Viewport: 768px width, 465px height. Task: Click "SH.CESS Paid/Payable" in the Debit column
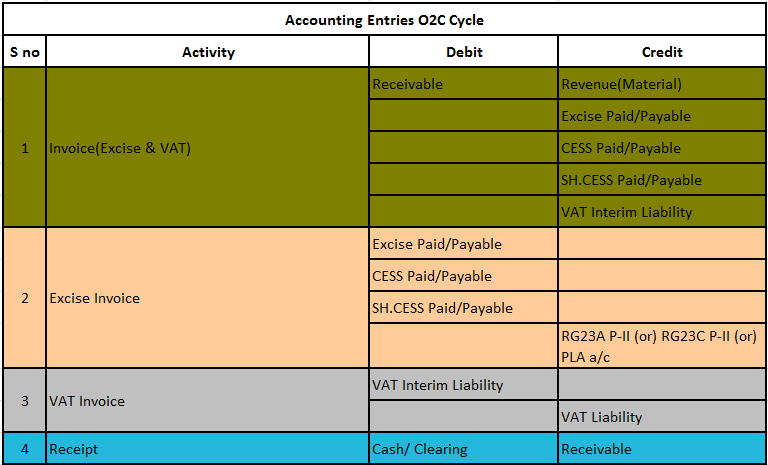point(463,307)
